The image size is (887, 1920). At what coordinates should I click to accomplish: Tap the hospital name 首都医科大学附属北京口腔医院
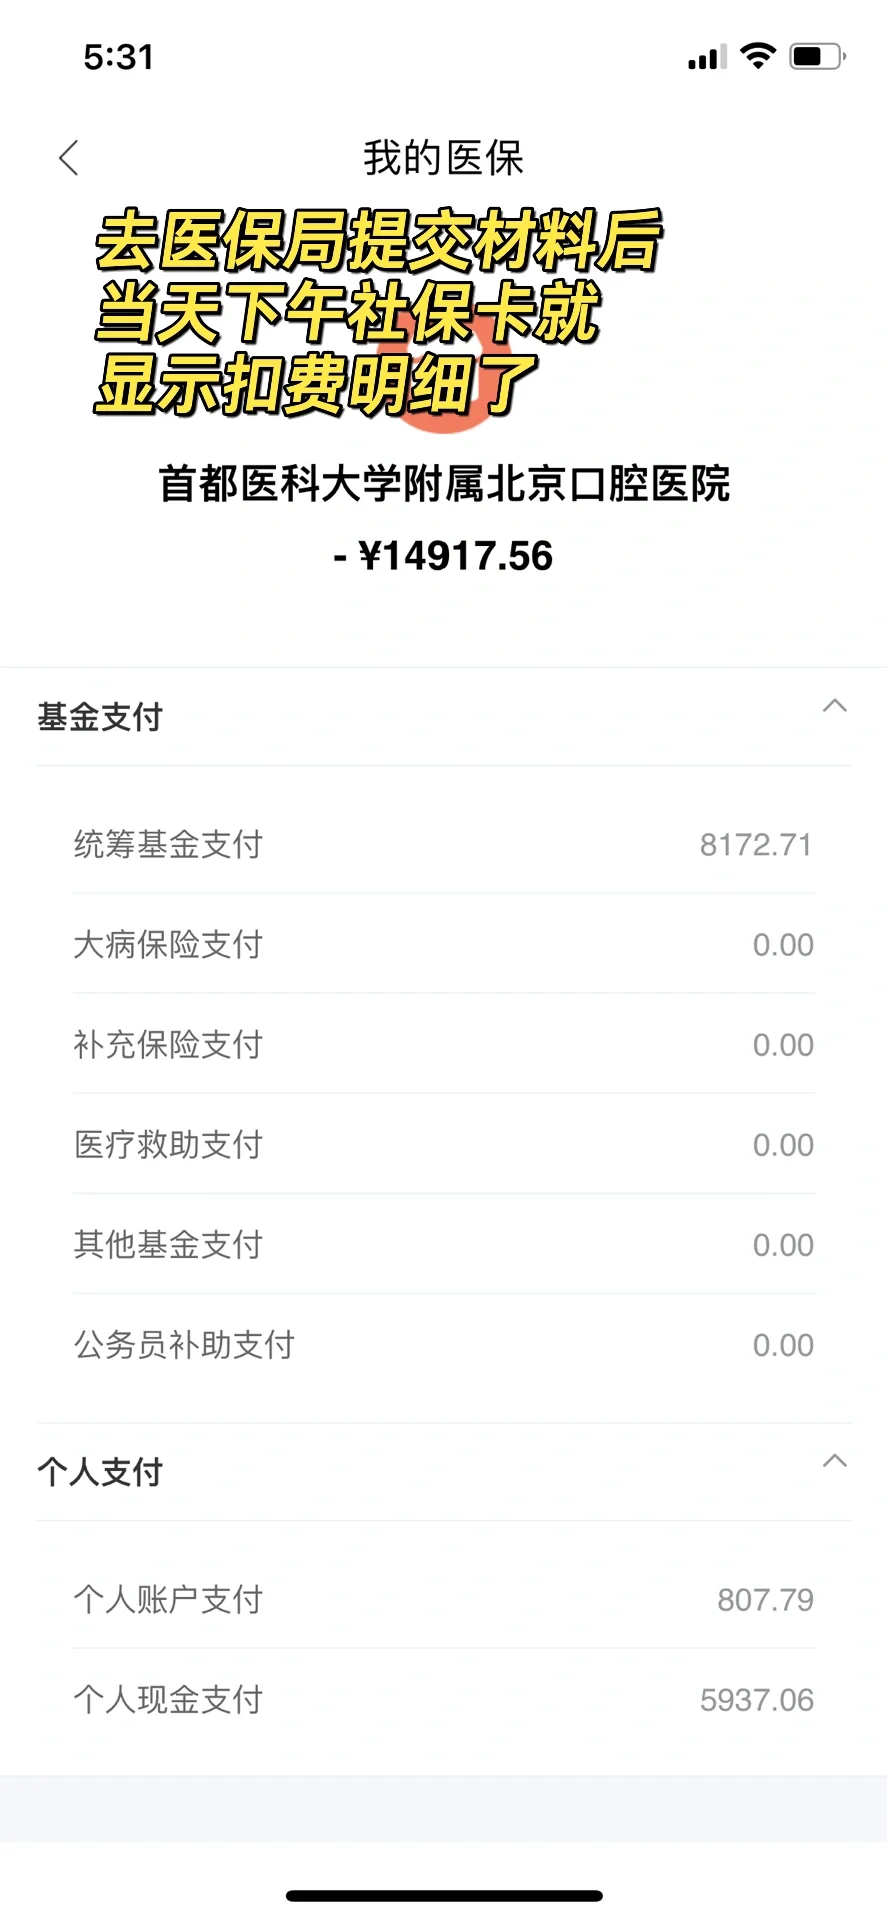(444, 484)
